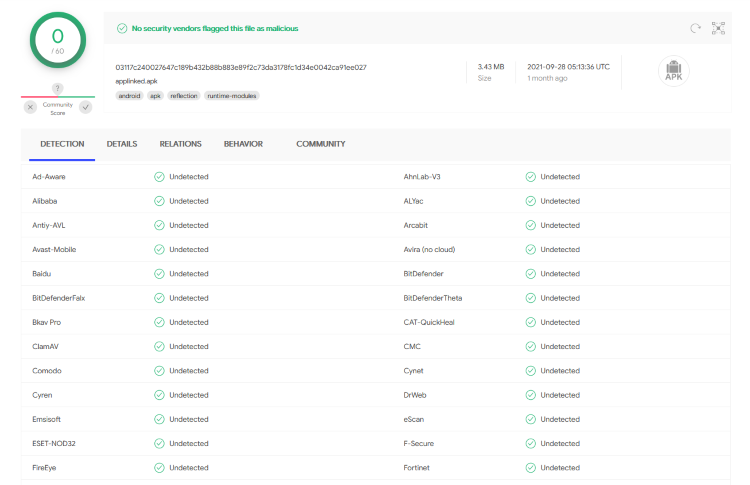Click Undetected result for Cynet
This screenshot has width=750, height=485.
point(560,371)
